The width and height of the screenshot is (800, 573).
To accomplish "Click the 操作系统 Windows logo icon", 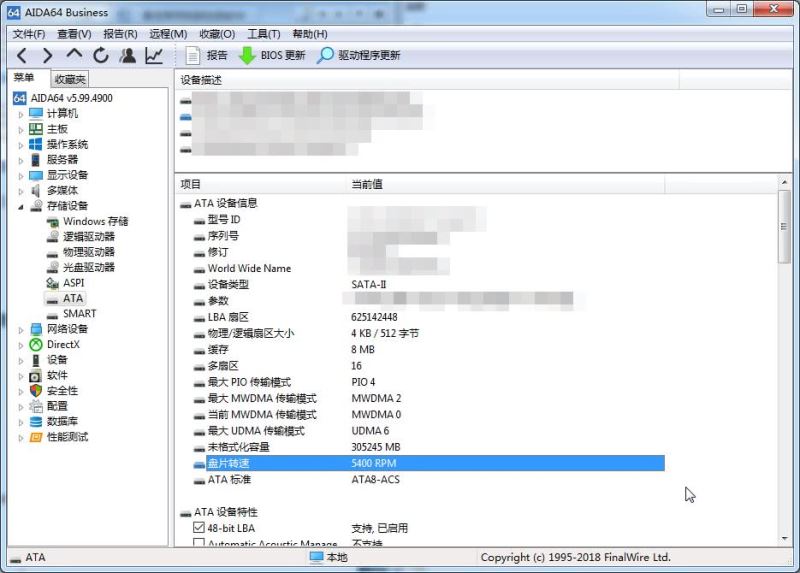I will (36, 144).
